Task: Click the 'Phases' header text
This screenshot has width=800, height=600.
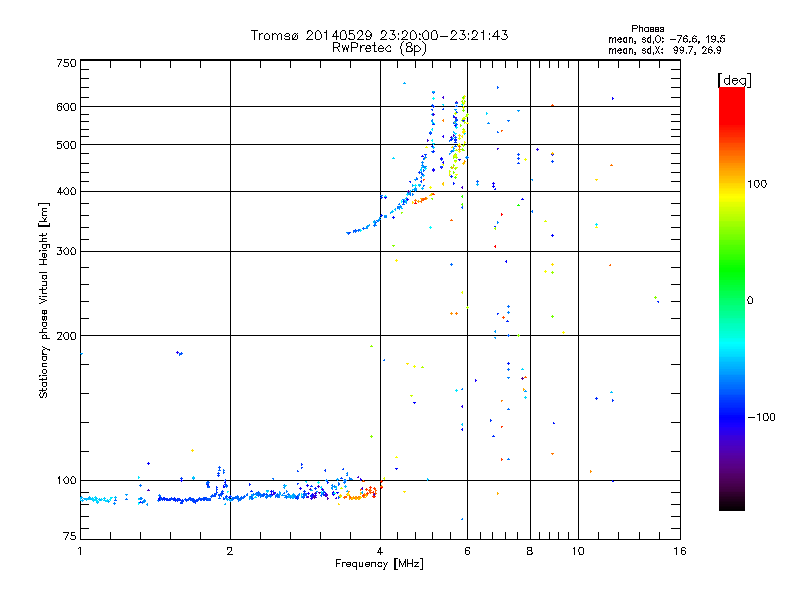Action: pos(647,29)
